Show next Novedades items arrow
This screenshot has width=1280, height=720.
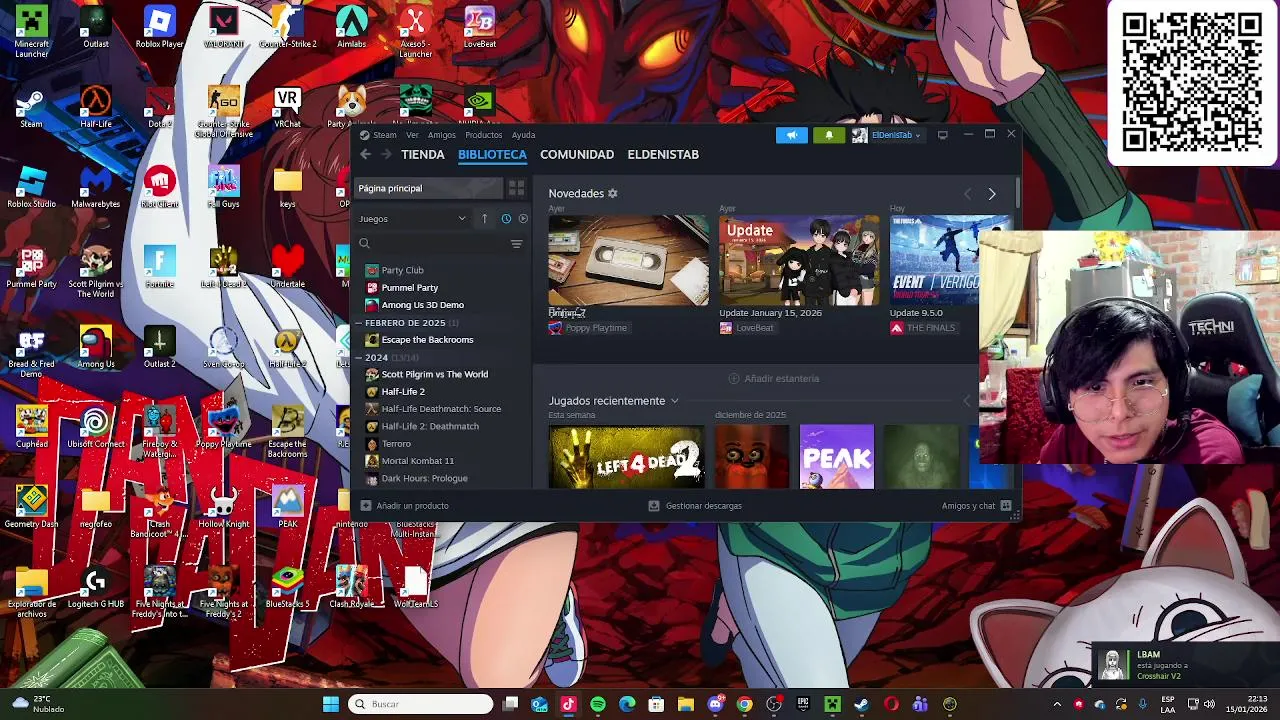point(992,194)
